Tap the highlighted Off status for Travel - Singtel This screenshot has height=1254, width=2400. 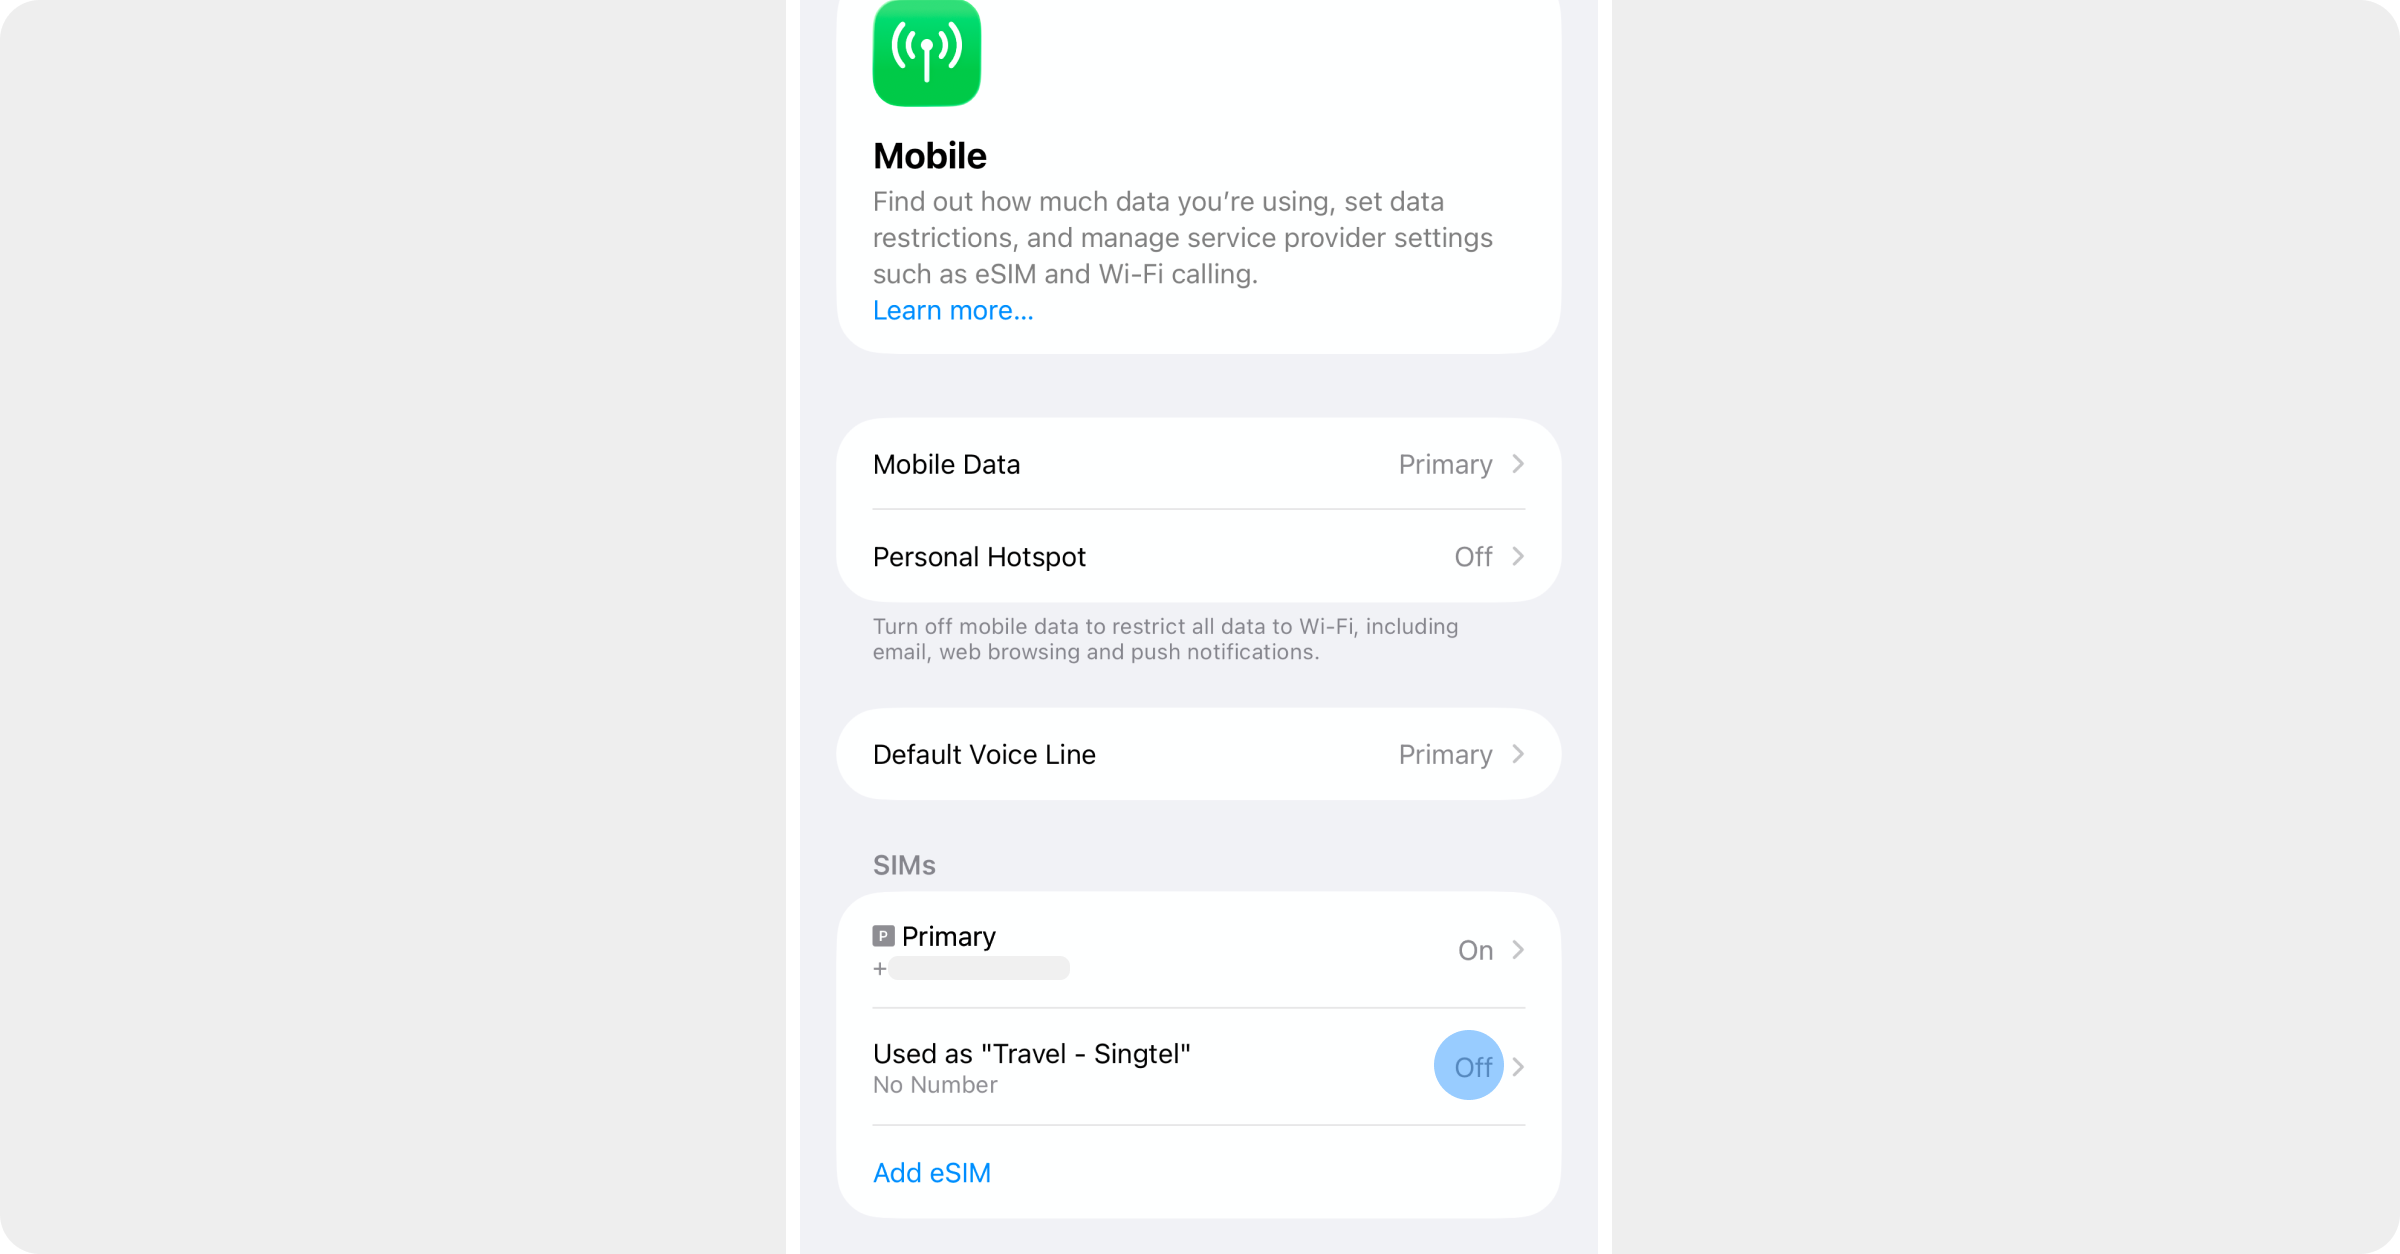[x=1472, y=1067]
